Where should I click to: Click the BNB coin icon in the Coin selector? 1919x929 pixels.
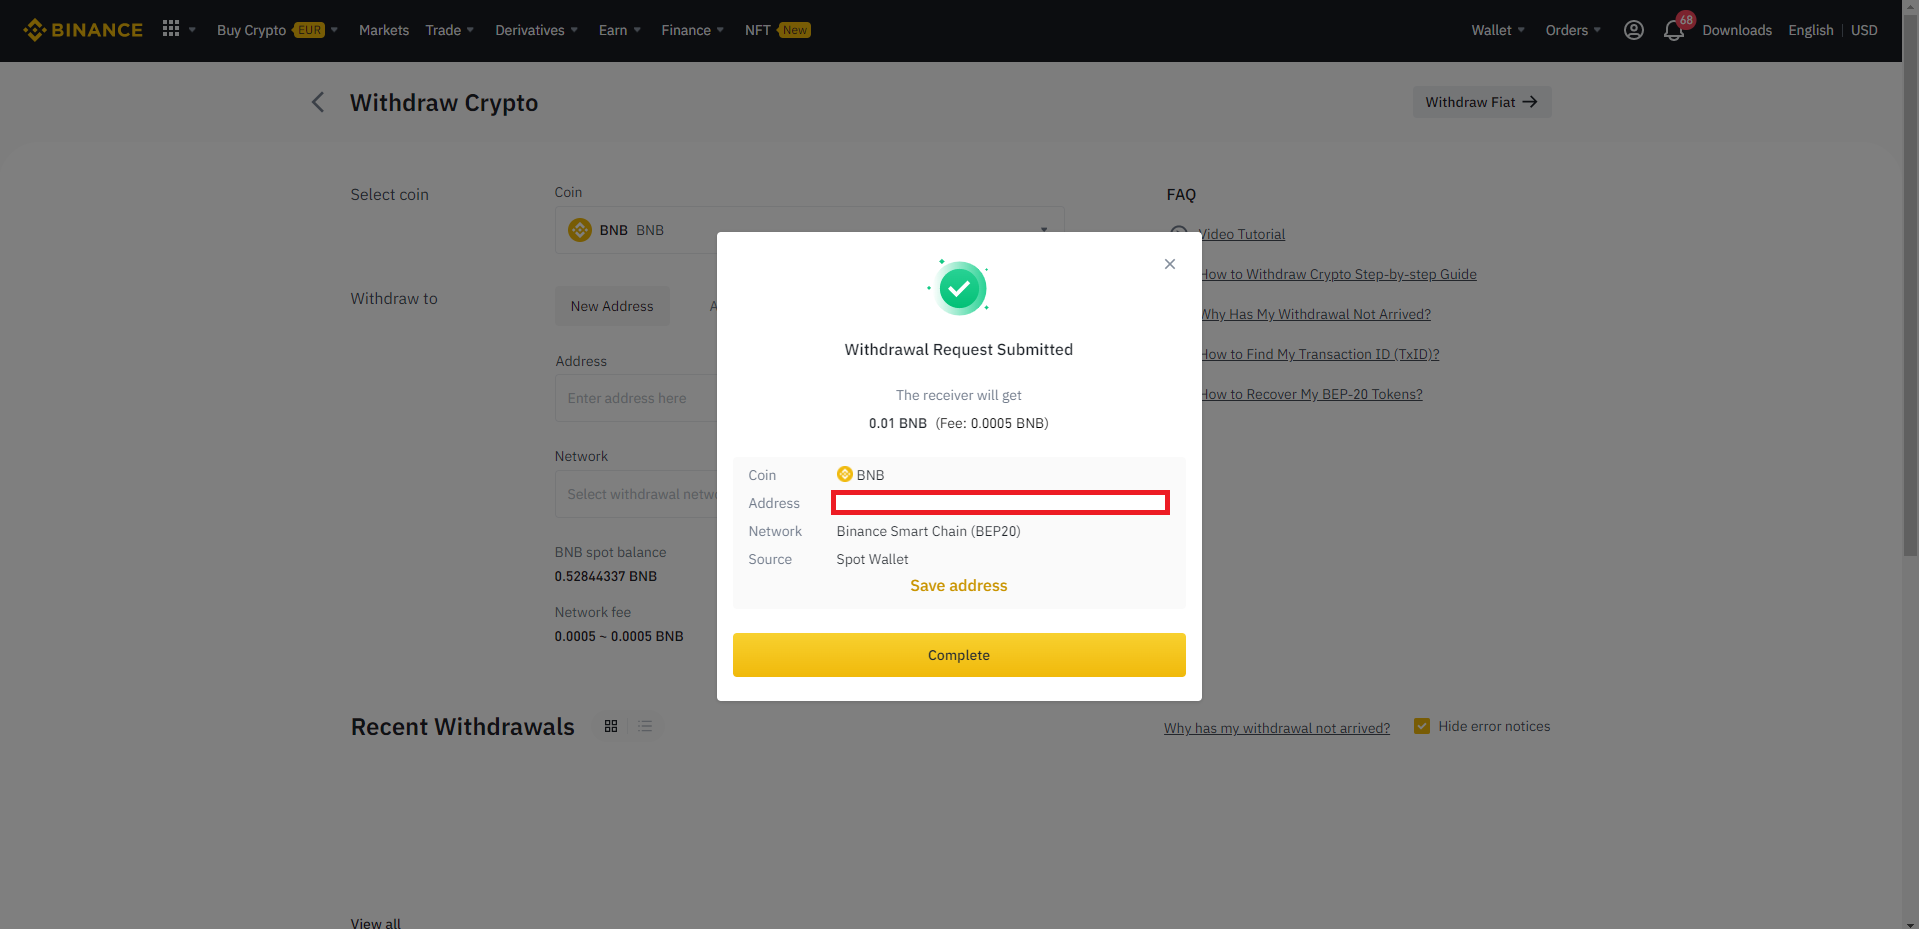pos(580,230)
